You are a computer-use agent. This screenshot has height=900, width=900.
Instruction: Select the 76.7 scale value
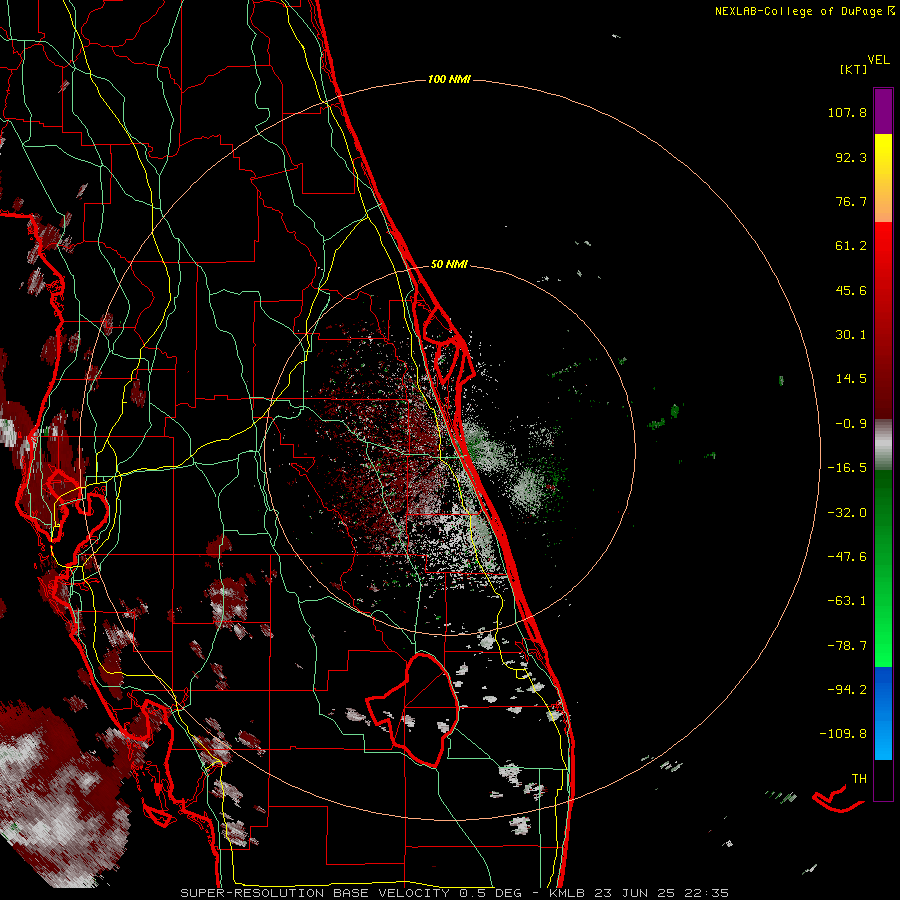click(x=851, y=201)
